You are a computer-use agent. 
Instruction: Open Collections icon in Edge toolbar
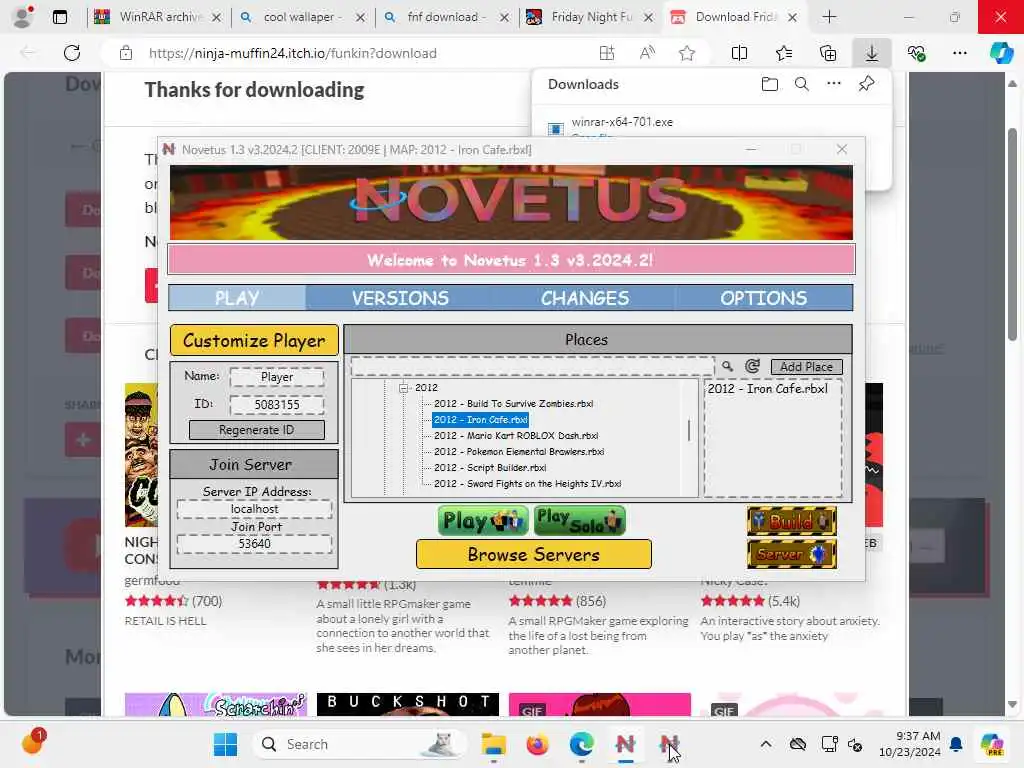(x=827, y=53)
